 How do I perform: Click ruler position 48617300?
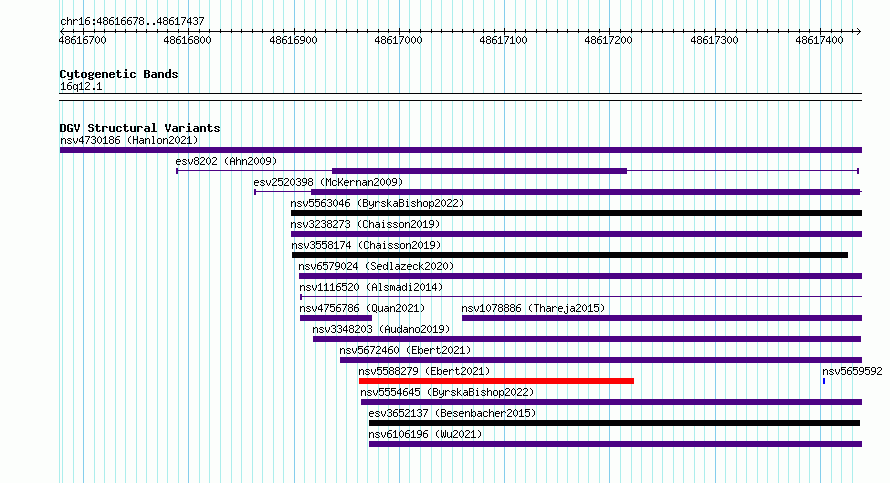(x=715, y=40)
